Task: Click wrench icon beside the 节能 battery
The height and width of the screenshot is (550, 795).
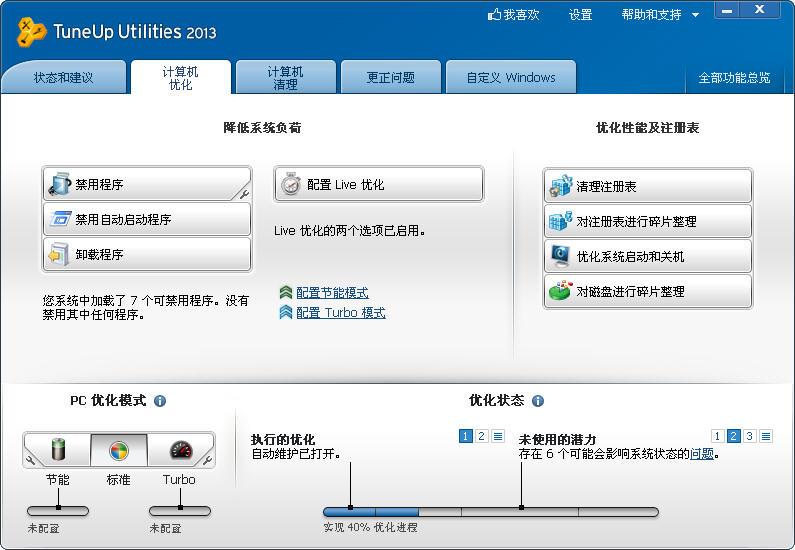Action: pos(31,460)
